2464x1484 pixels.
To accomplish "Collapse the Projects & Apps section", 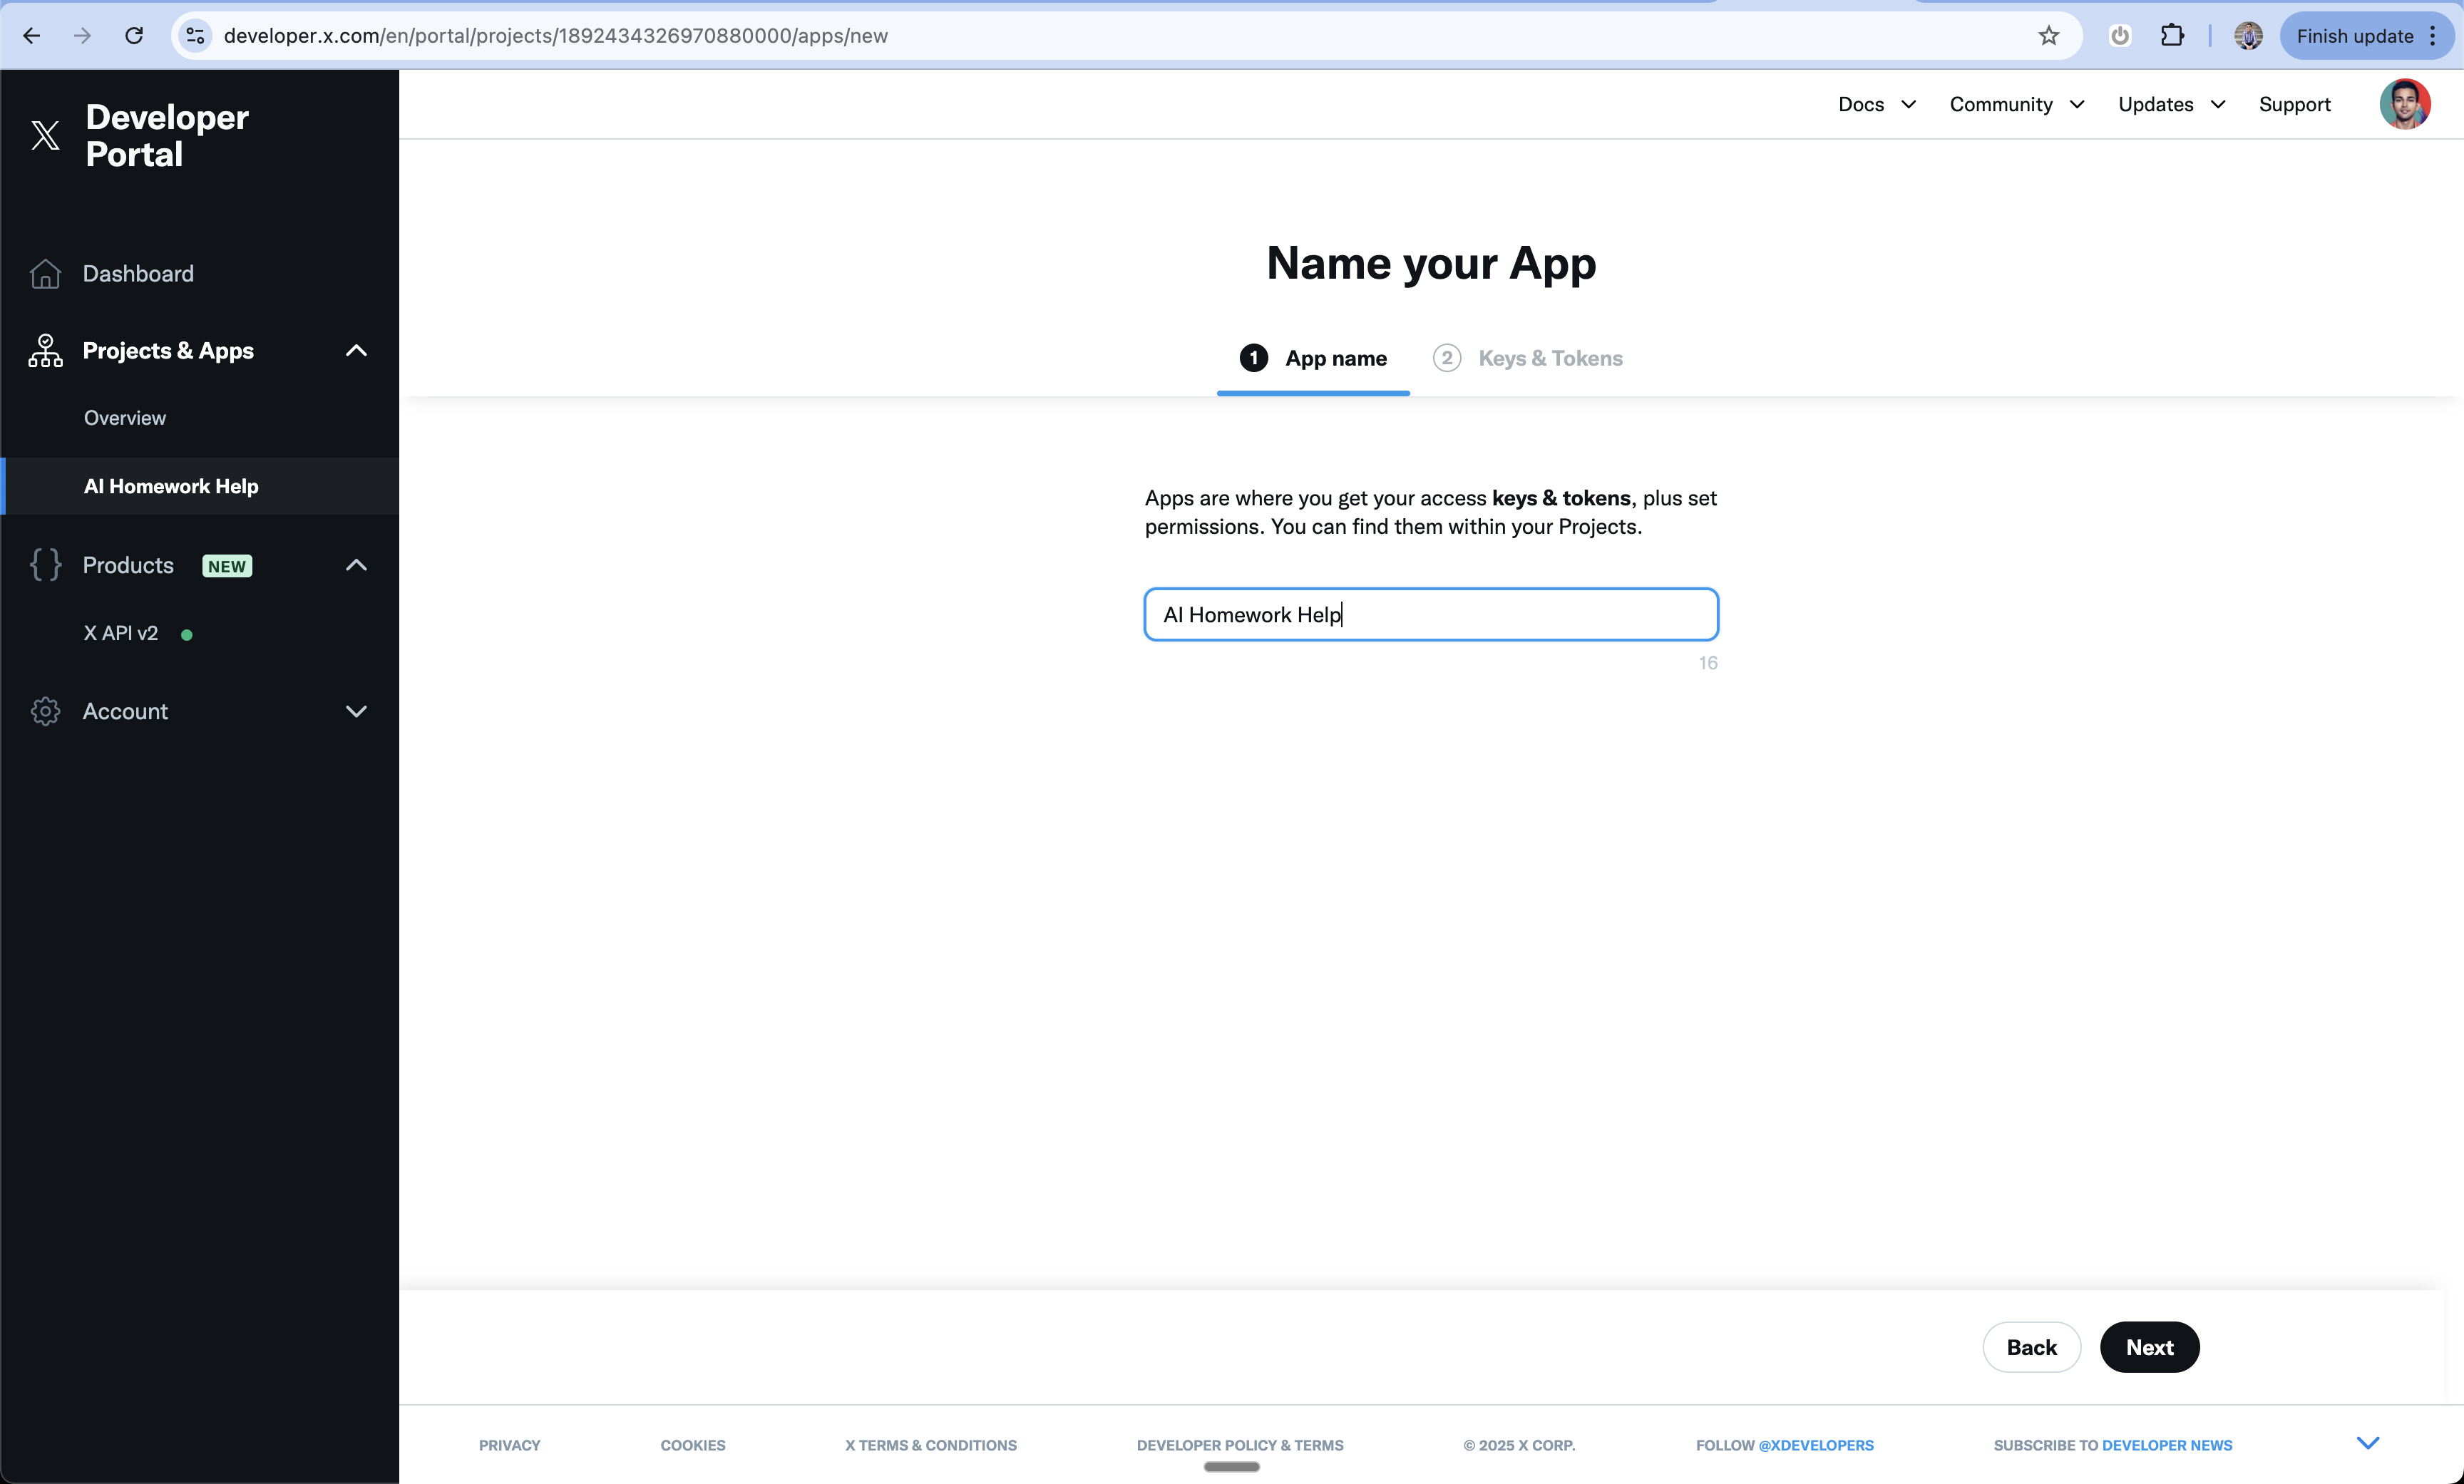I will (x=356, y=350).
